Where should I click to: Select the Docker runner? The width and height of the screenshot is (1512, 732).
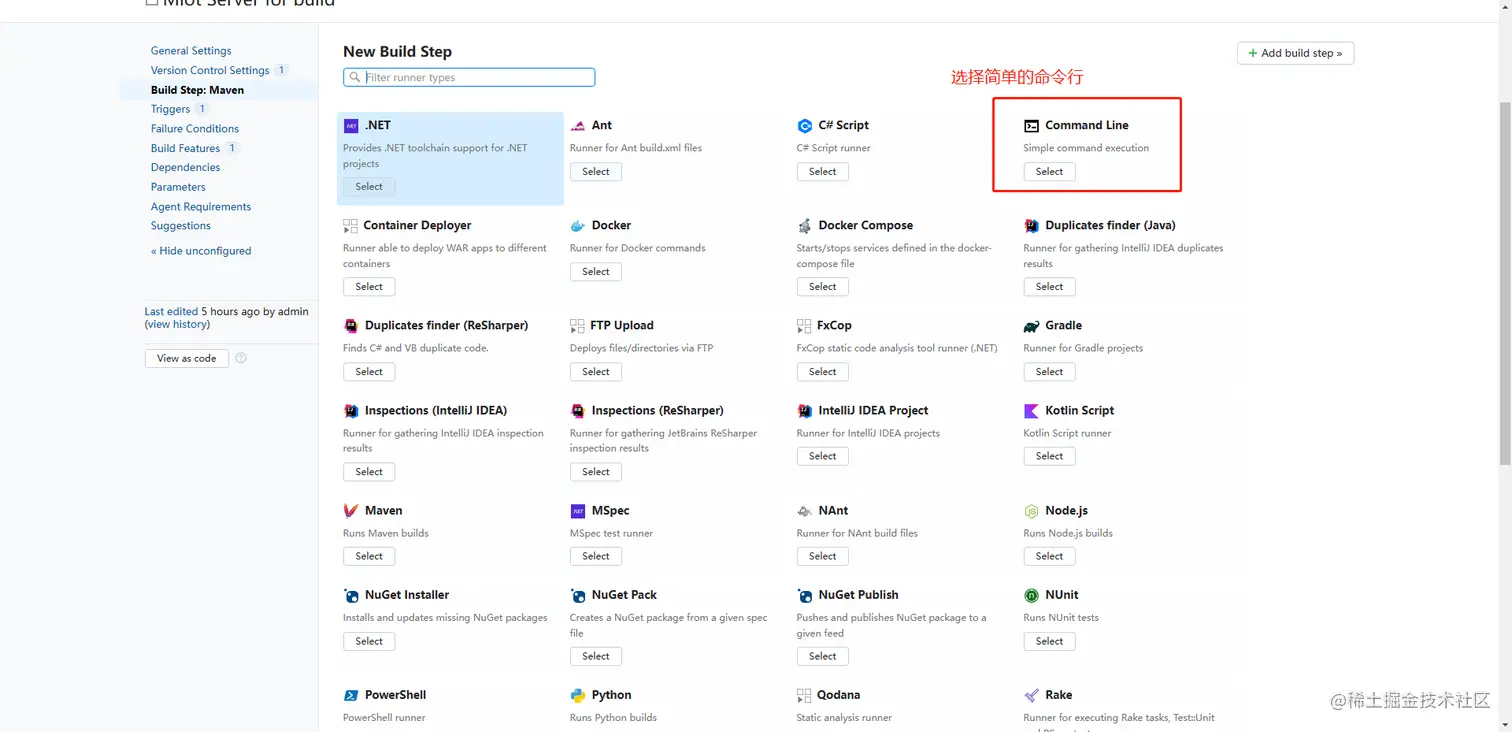596,272
